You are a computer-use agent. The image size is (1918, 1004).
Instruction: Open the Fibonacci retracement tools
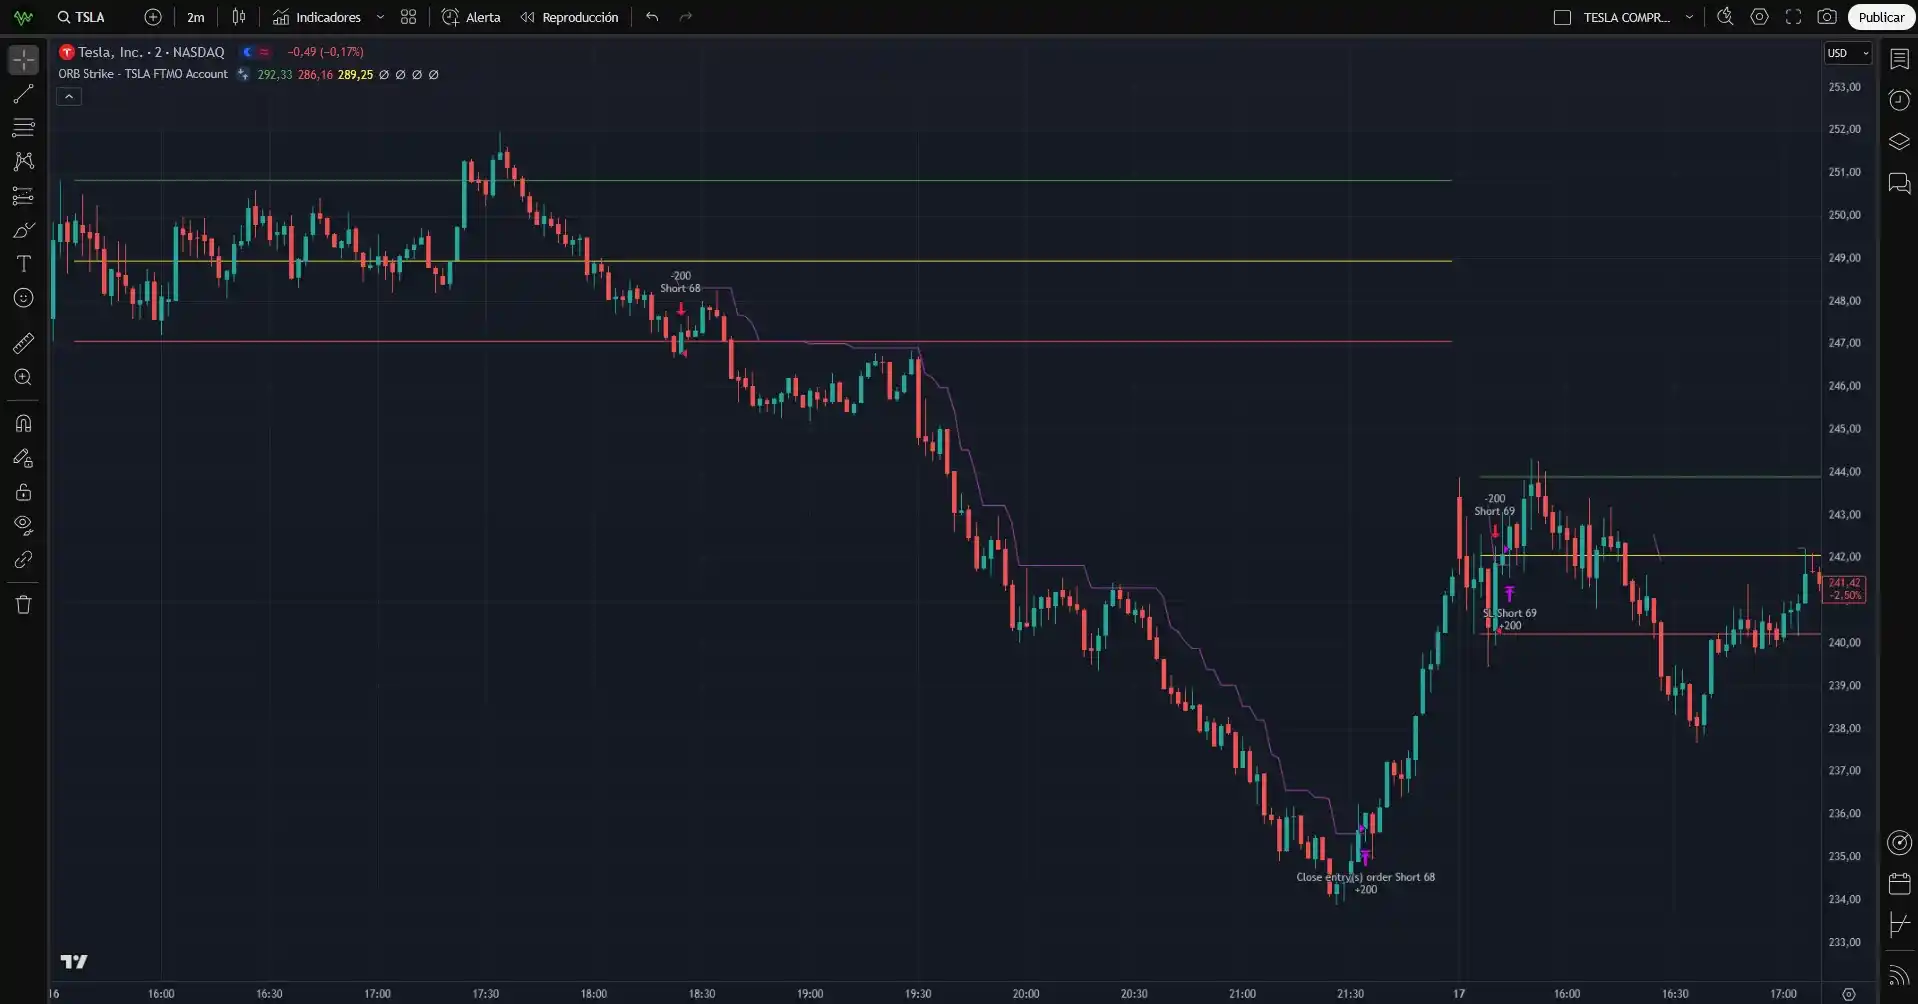(22, 128)
